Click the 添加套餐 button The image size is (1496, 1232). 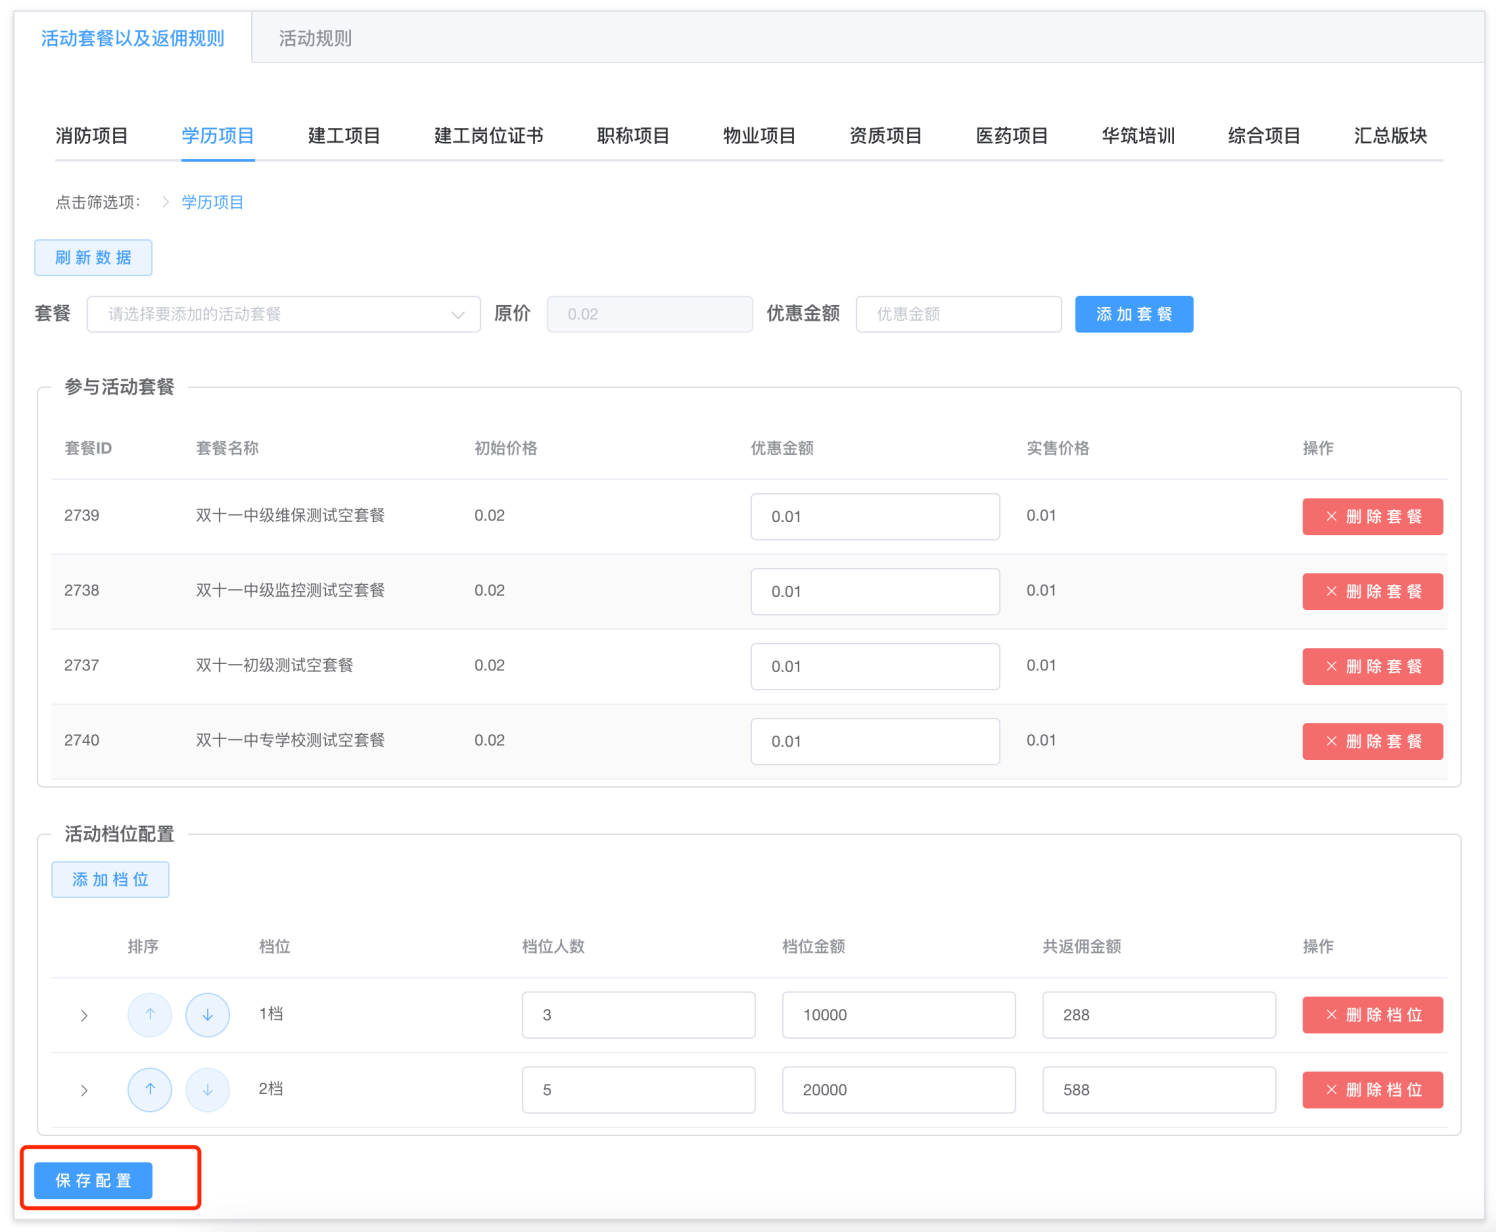pos(1134,314)
